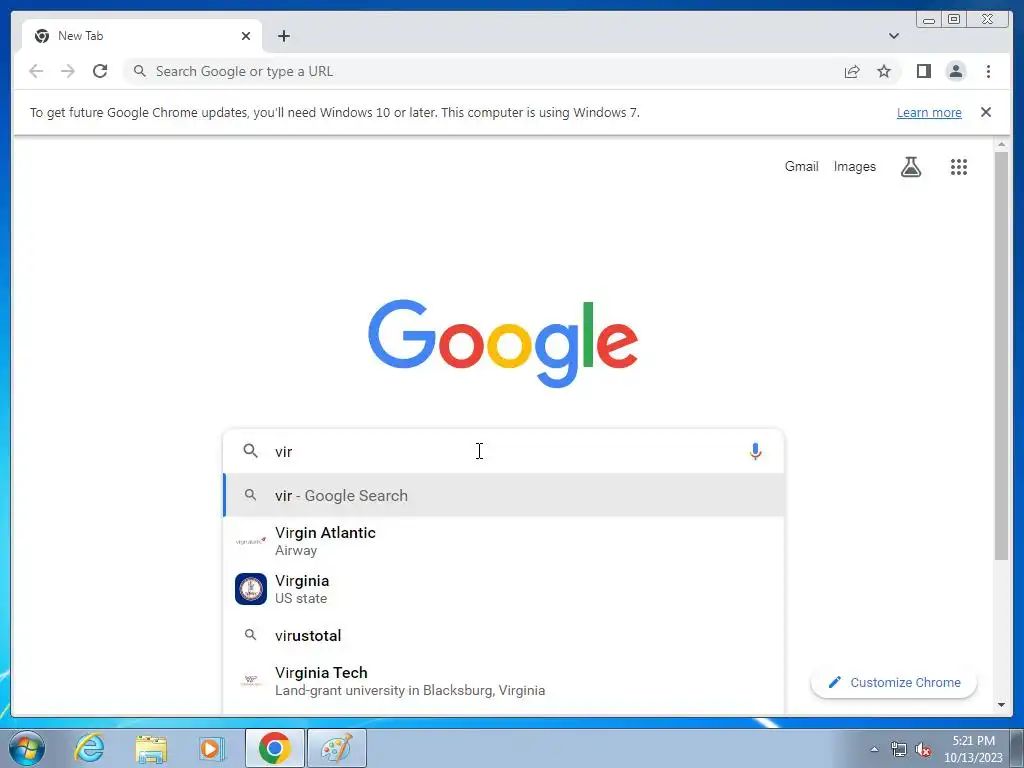Select 'vir - Google Search' suggestion
The height and width of the screenshot is (768, 1024).
[x=503, y=496]
